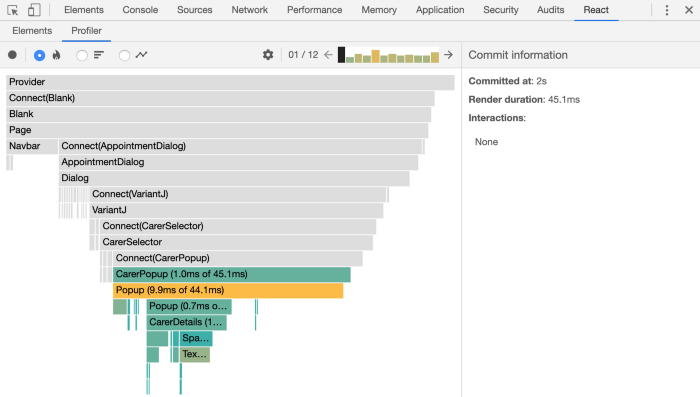
Task: Toggle the device toolbar icon
Action: click(34, 10)
